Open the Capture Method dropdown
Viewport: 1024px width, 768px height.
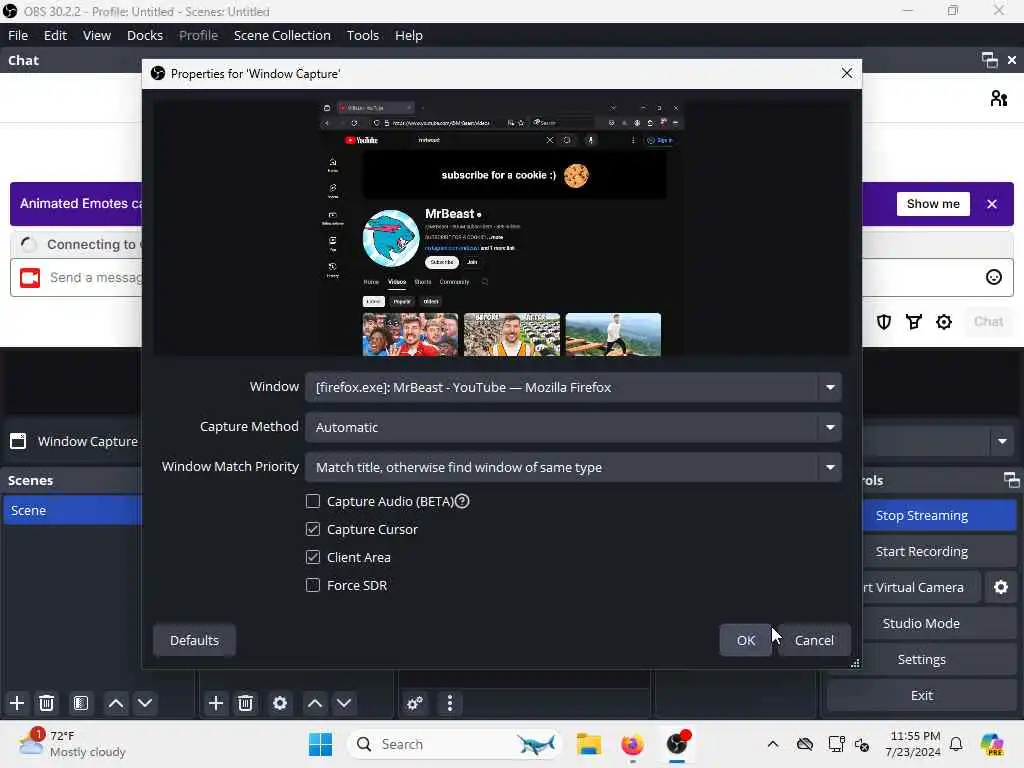tap(573, 427)
